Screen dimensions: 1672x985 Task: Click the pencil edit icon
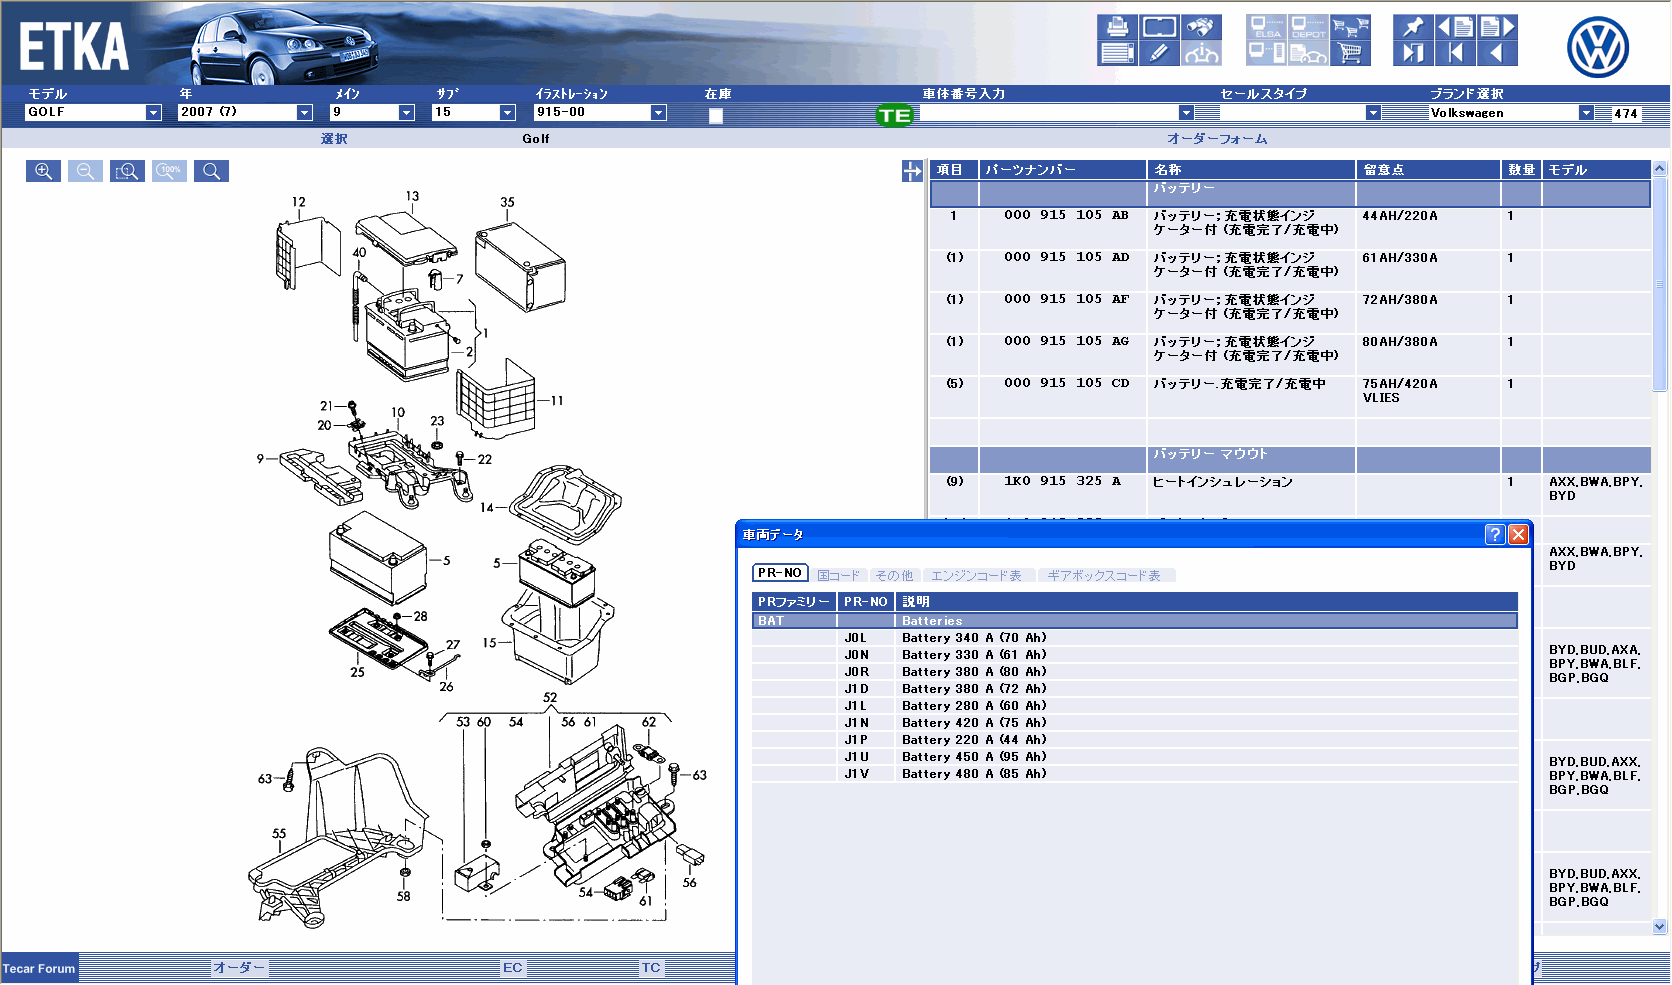coord(1159,53)
